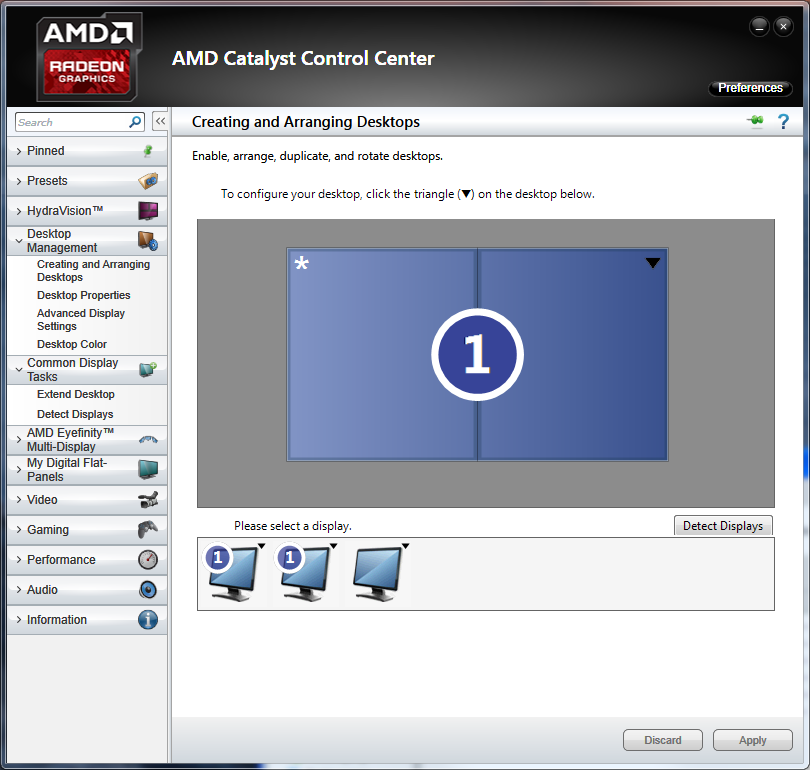Click the AMD Radeon Graphics logo
The width and height of the screenshot is (810, 770).
(x=89, y=57)
